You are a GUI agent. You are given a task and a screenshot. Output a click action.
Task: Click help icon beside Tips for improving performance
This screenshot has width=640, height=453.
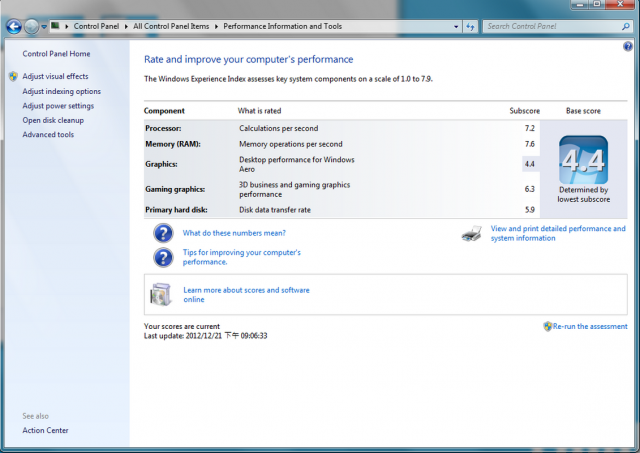point(163,258)
